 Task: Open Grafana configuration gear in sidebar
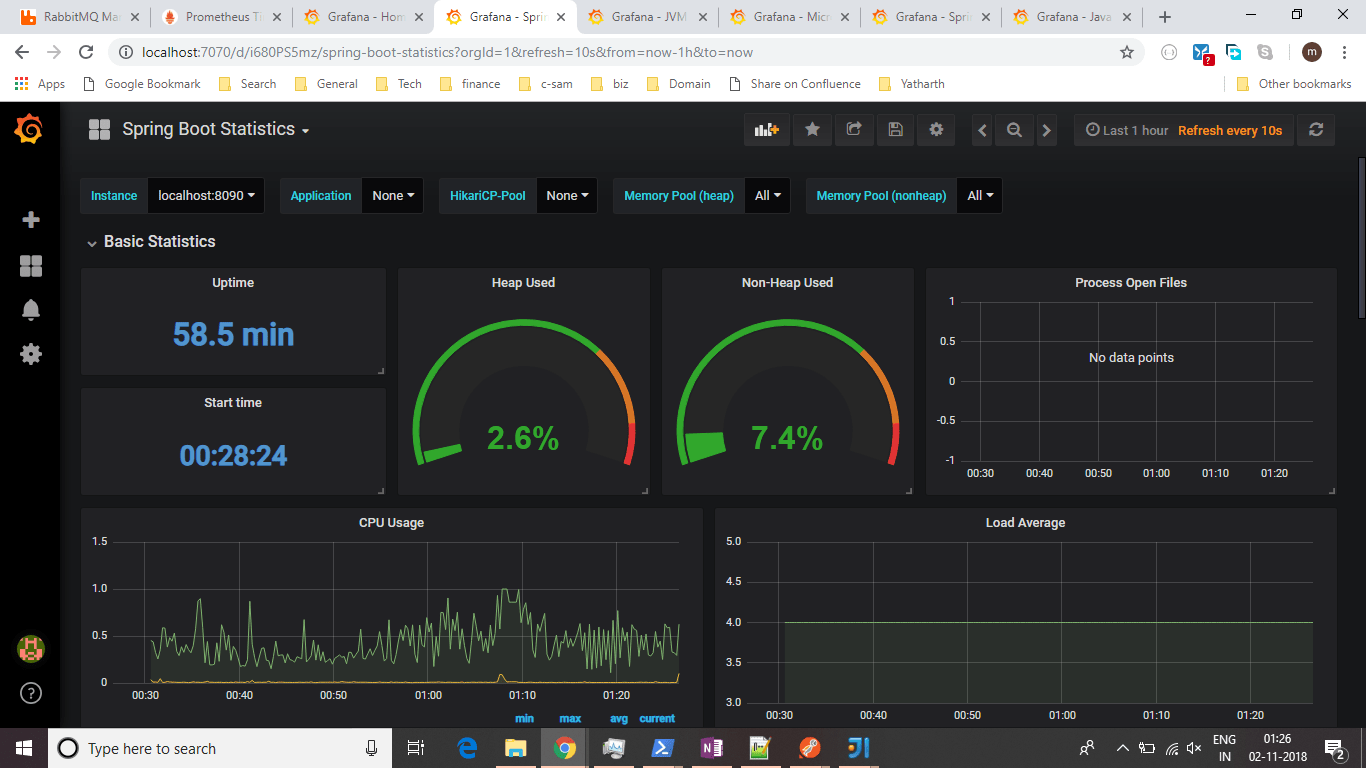click(30, 354)
